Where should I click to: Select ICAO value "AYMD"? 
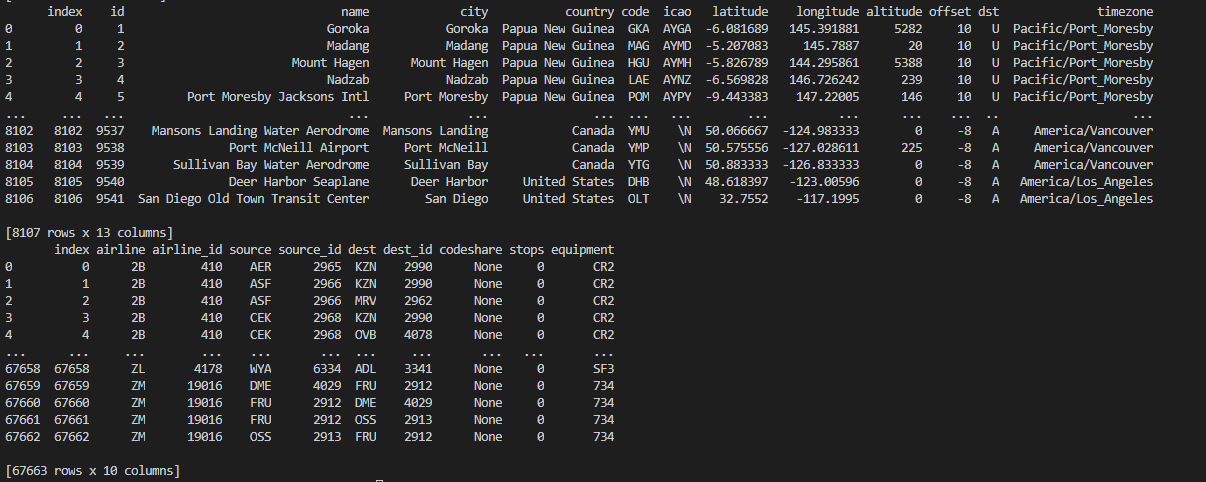(677, 46)
